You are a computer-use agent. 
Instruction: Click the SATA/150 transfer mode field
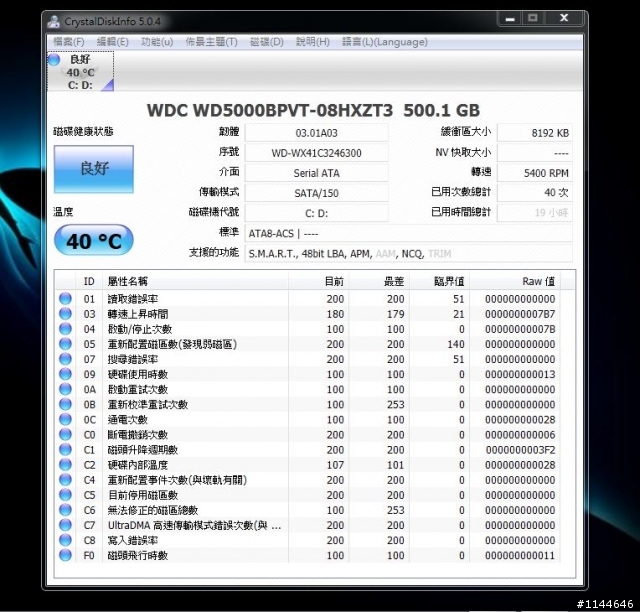316,193
